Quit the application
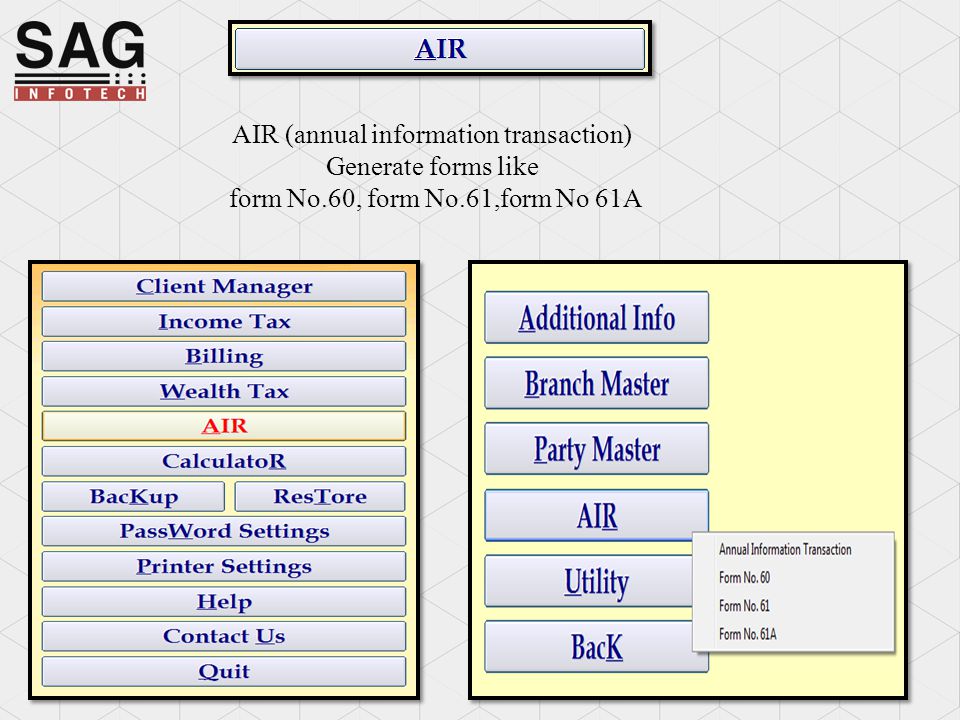960x720 pixels. point(223,672)
